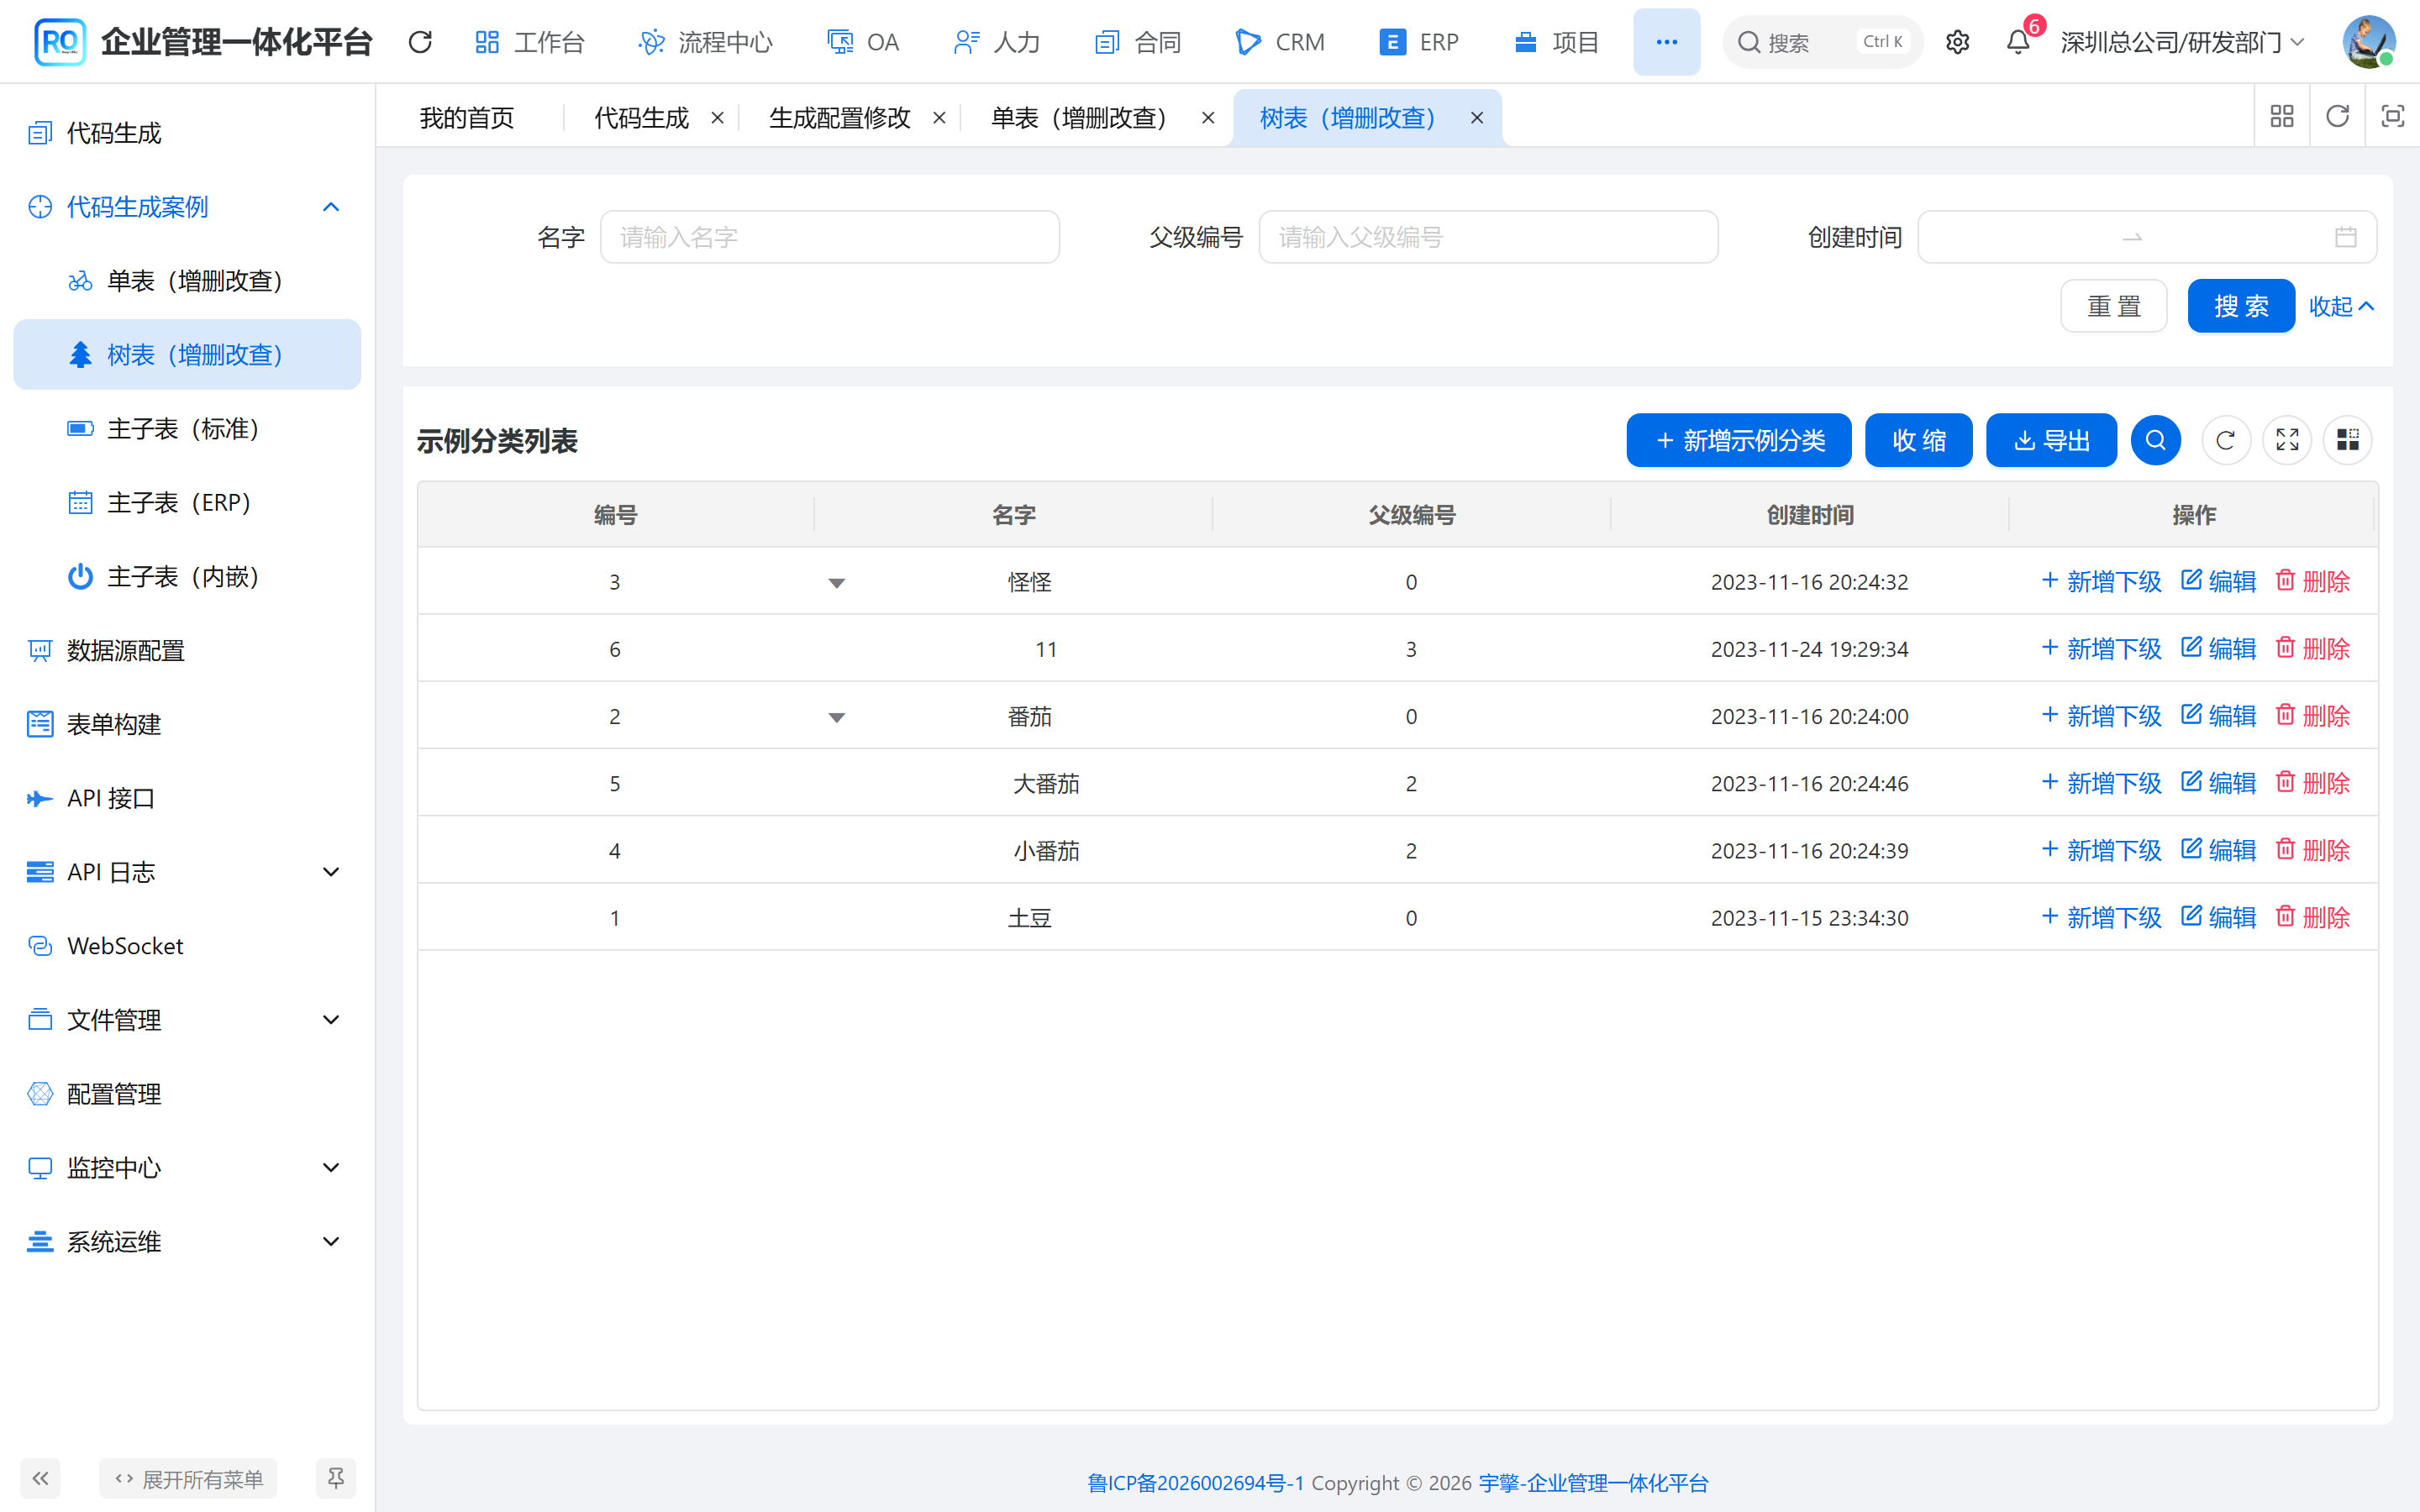Open the calendar icon in 创建时间 field

tap(2345, 237)
